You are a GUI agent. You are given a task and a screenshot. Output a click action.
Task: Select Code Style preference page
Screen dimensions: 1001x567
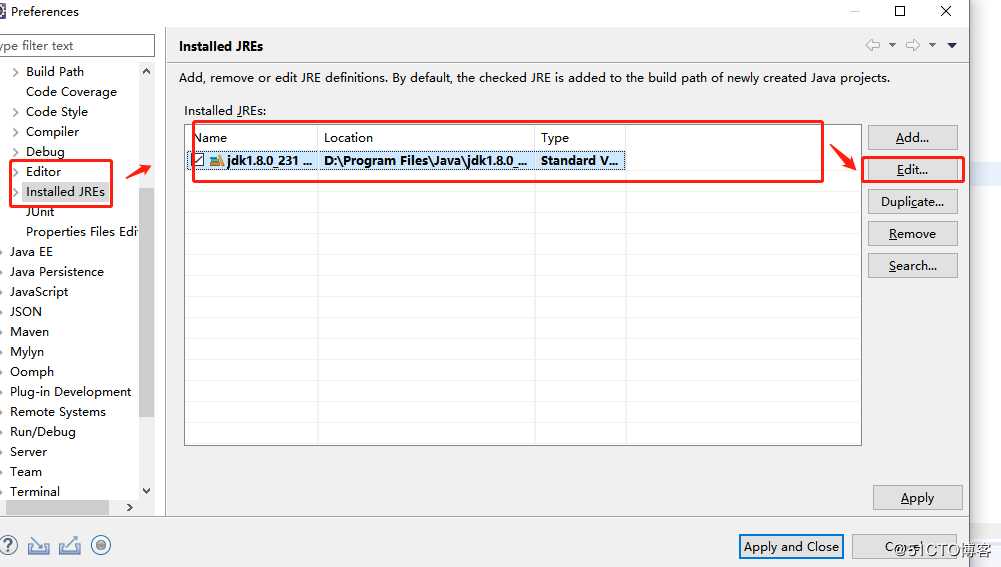point(56,112)
